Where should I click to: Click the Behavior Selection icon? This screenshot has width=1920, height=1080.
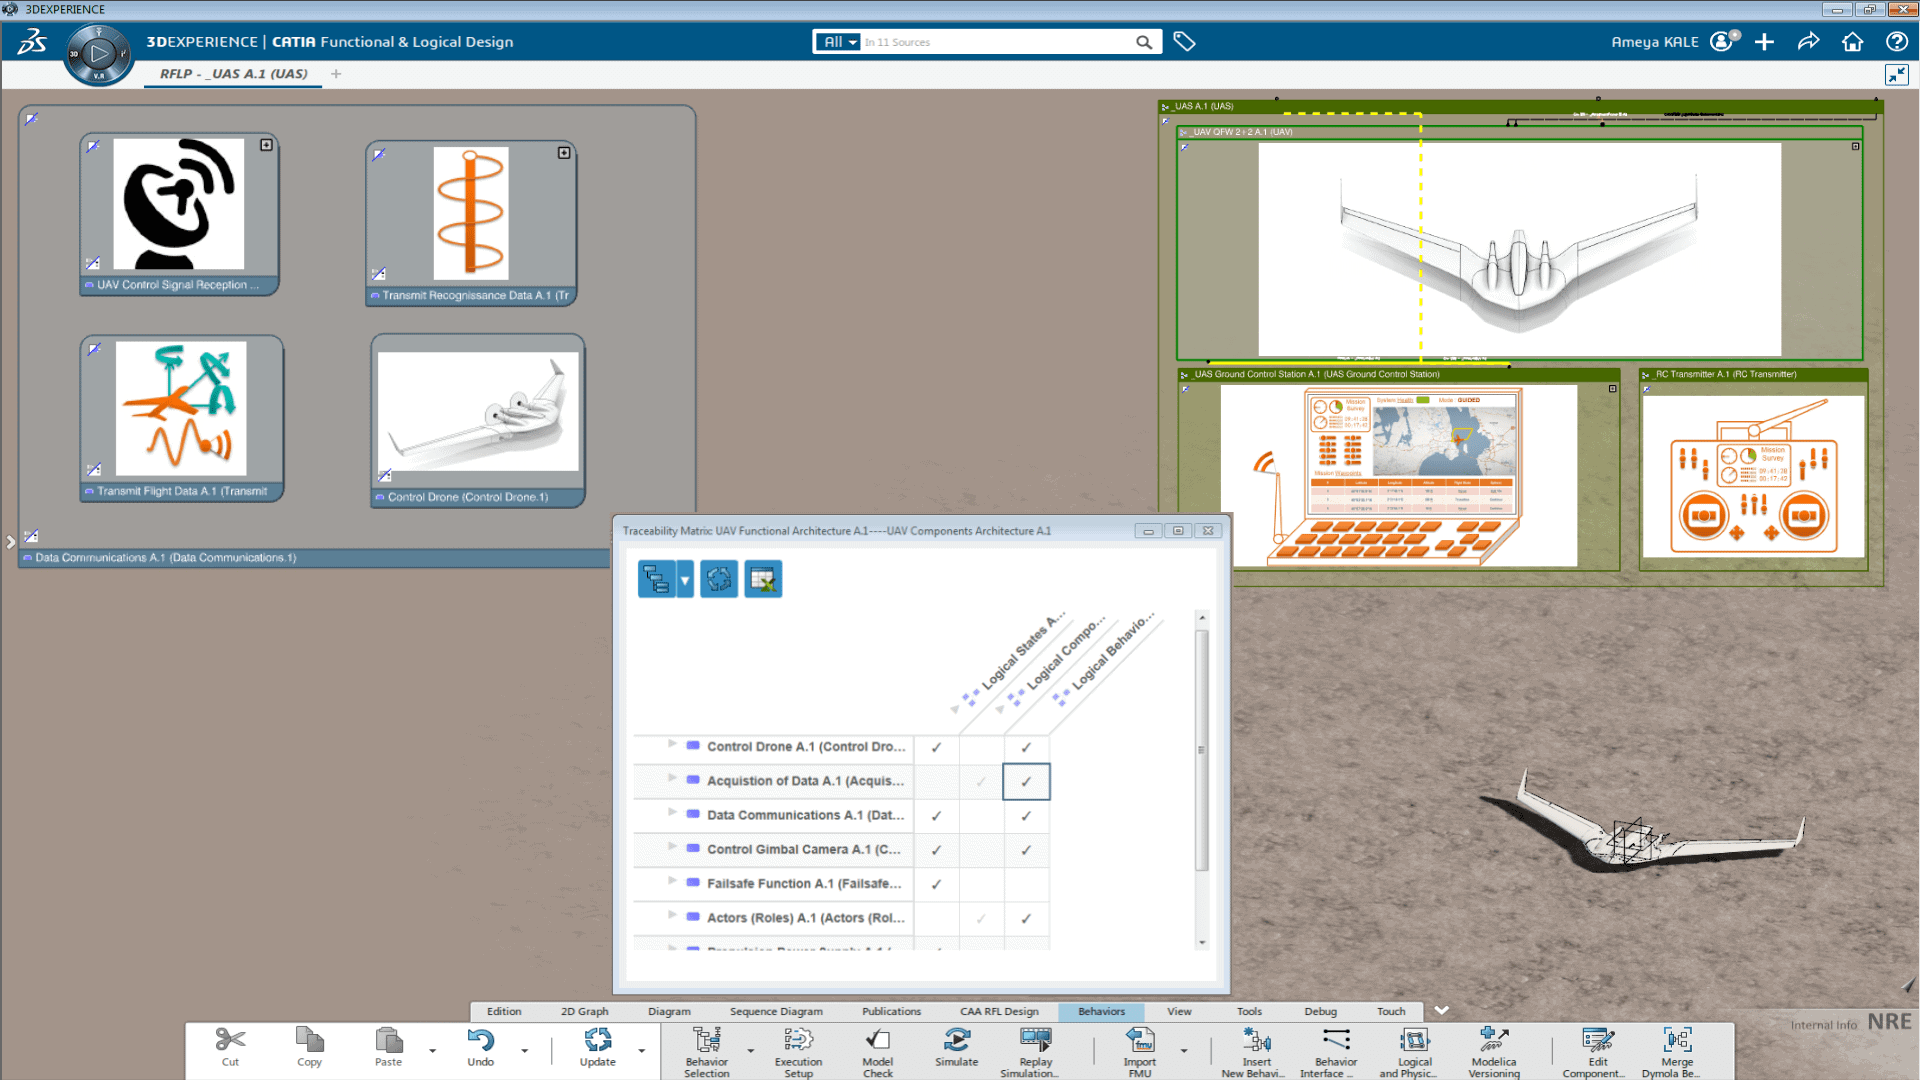pos(706,1042)
